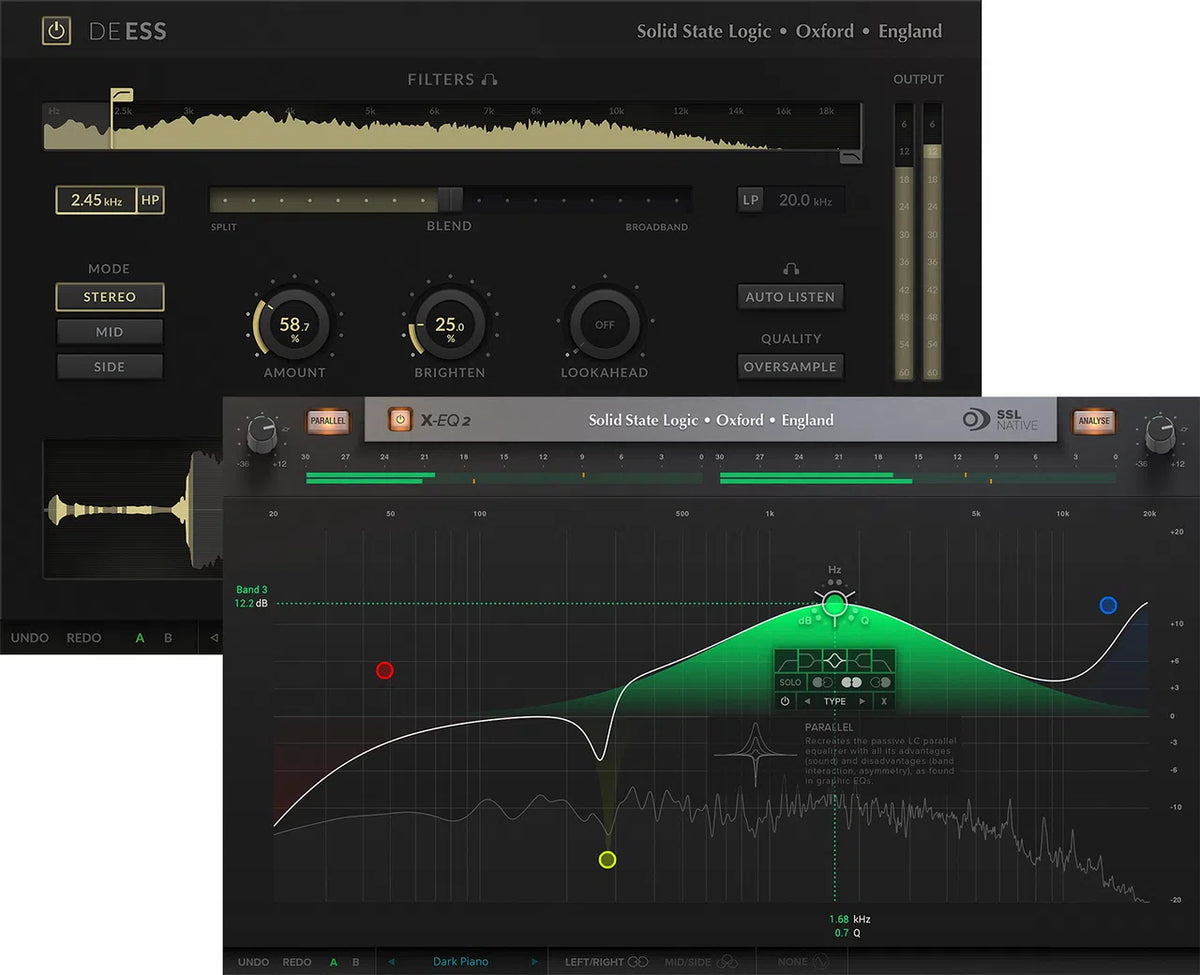Viewport: 1200px width, 975px height.
Task: Click the high cut filter shape icon
Action: (882, 660)
